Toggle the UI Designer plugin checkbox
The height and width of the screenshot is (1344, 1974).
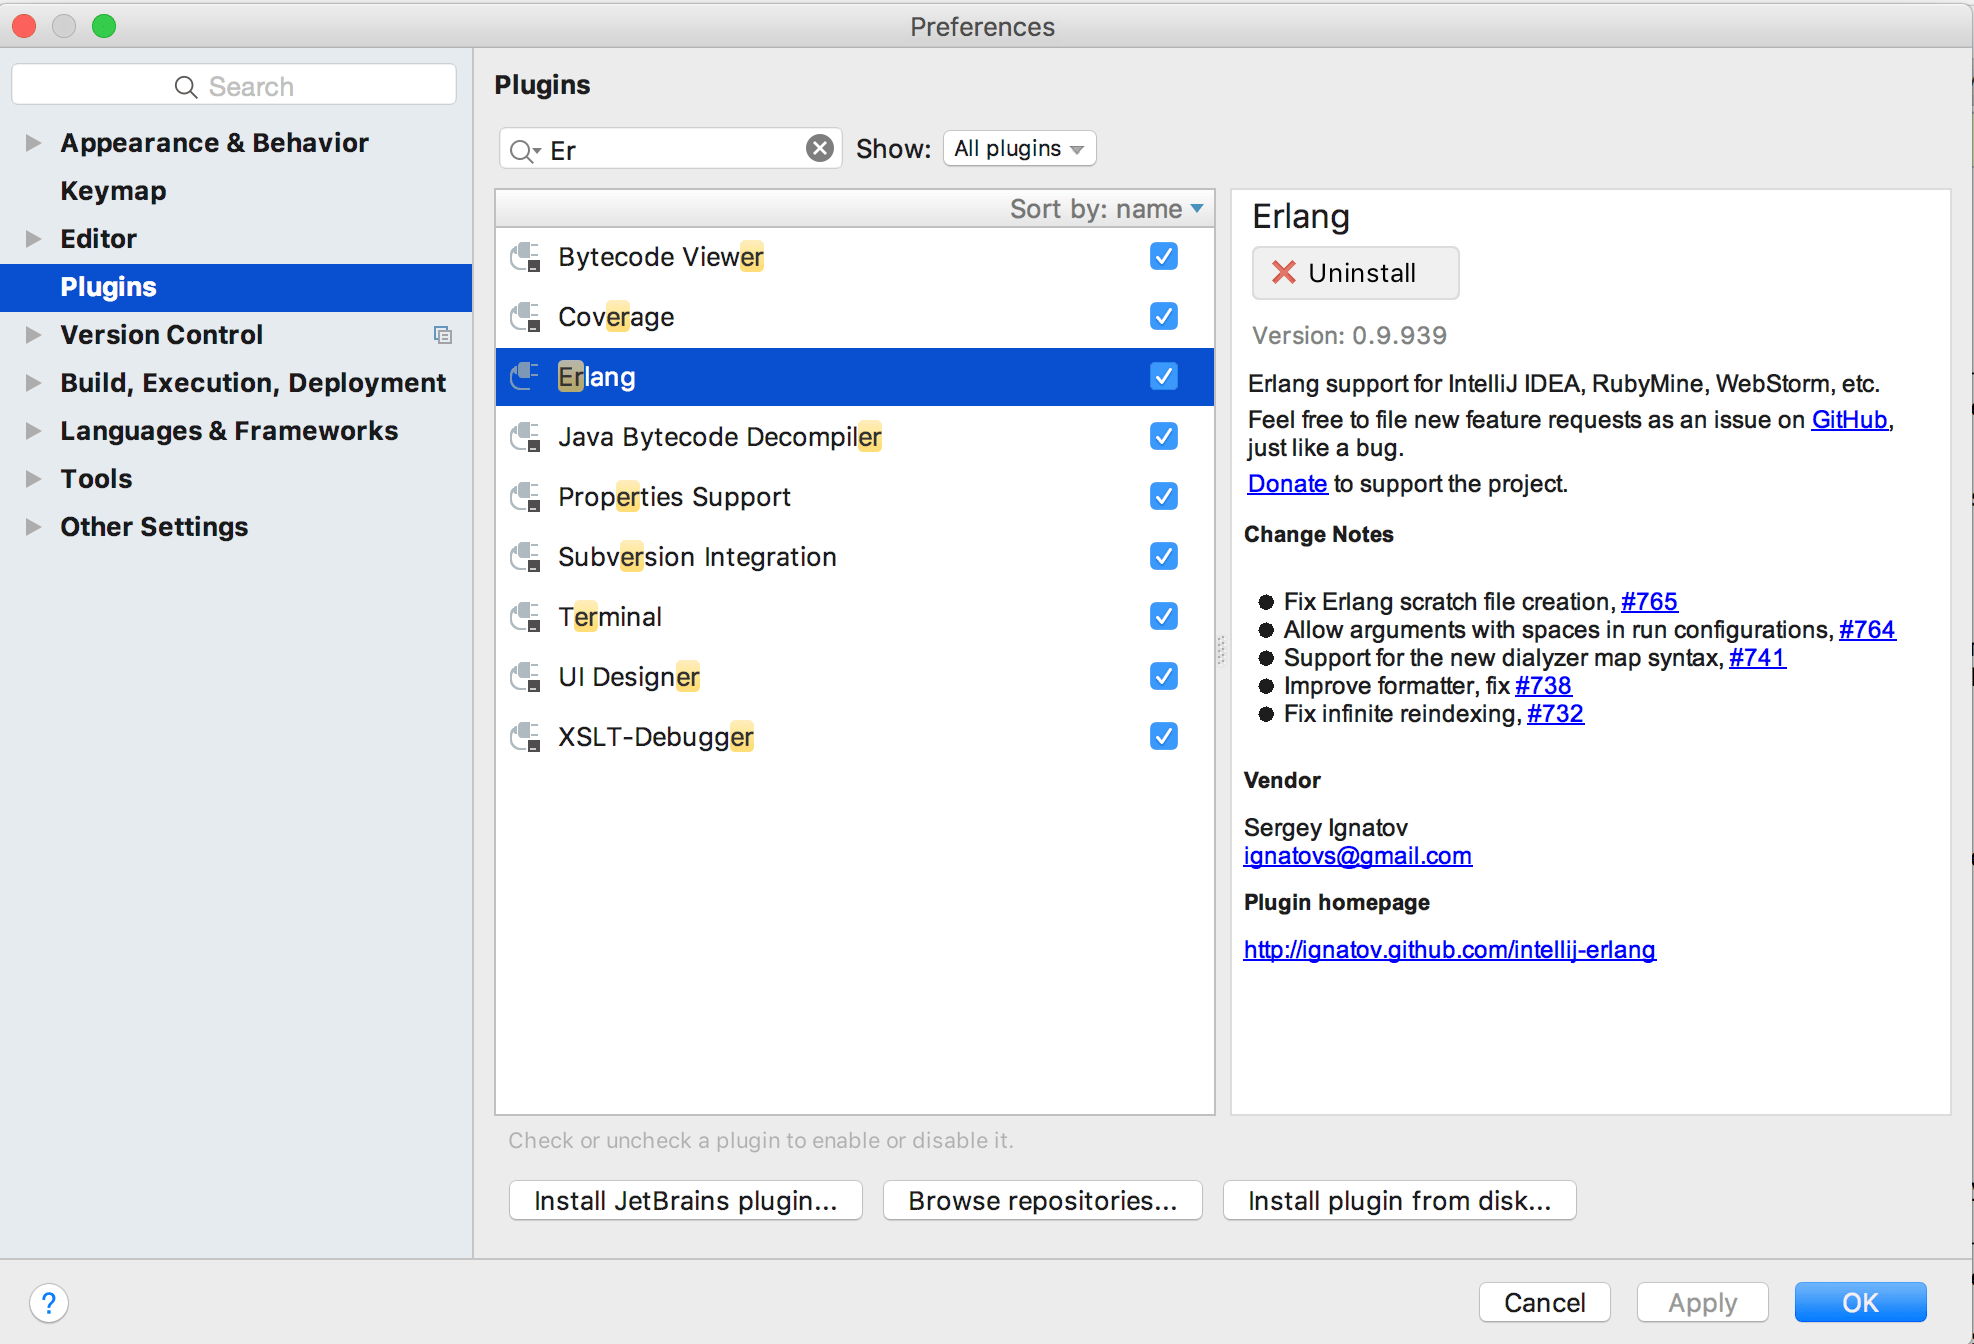[1163, 677]
